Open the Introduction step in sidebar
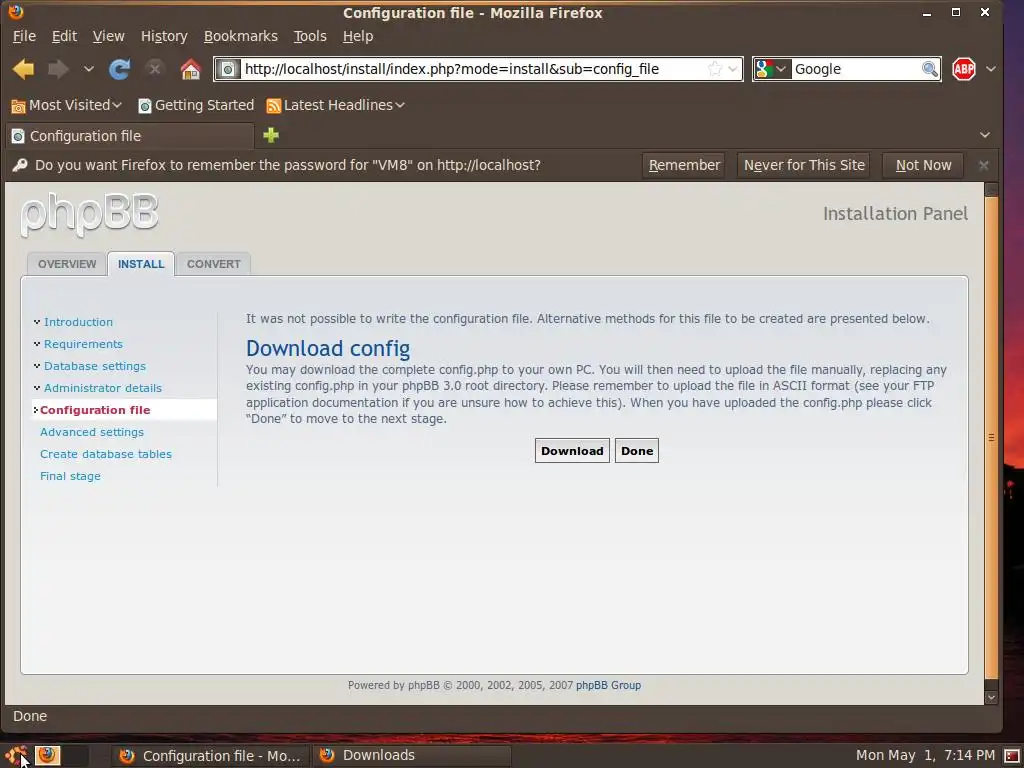Viewport: 1024px width, 768px height. point(78,322)
